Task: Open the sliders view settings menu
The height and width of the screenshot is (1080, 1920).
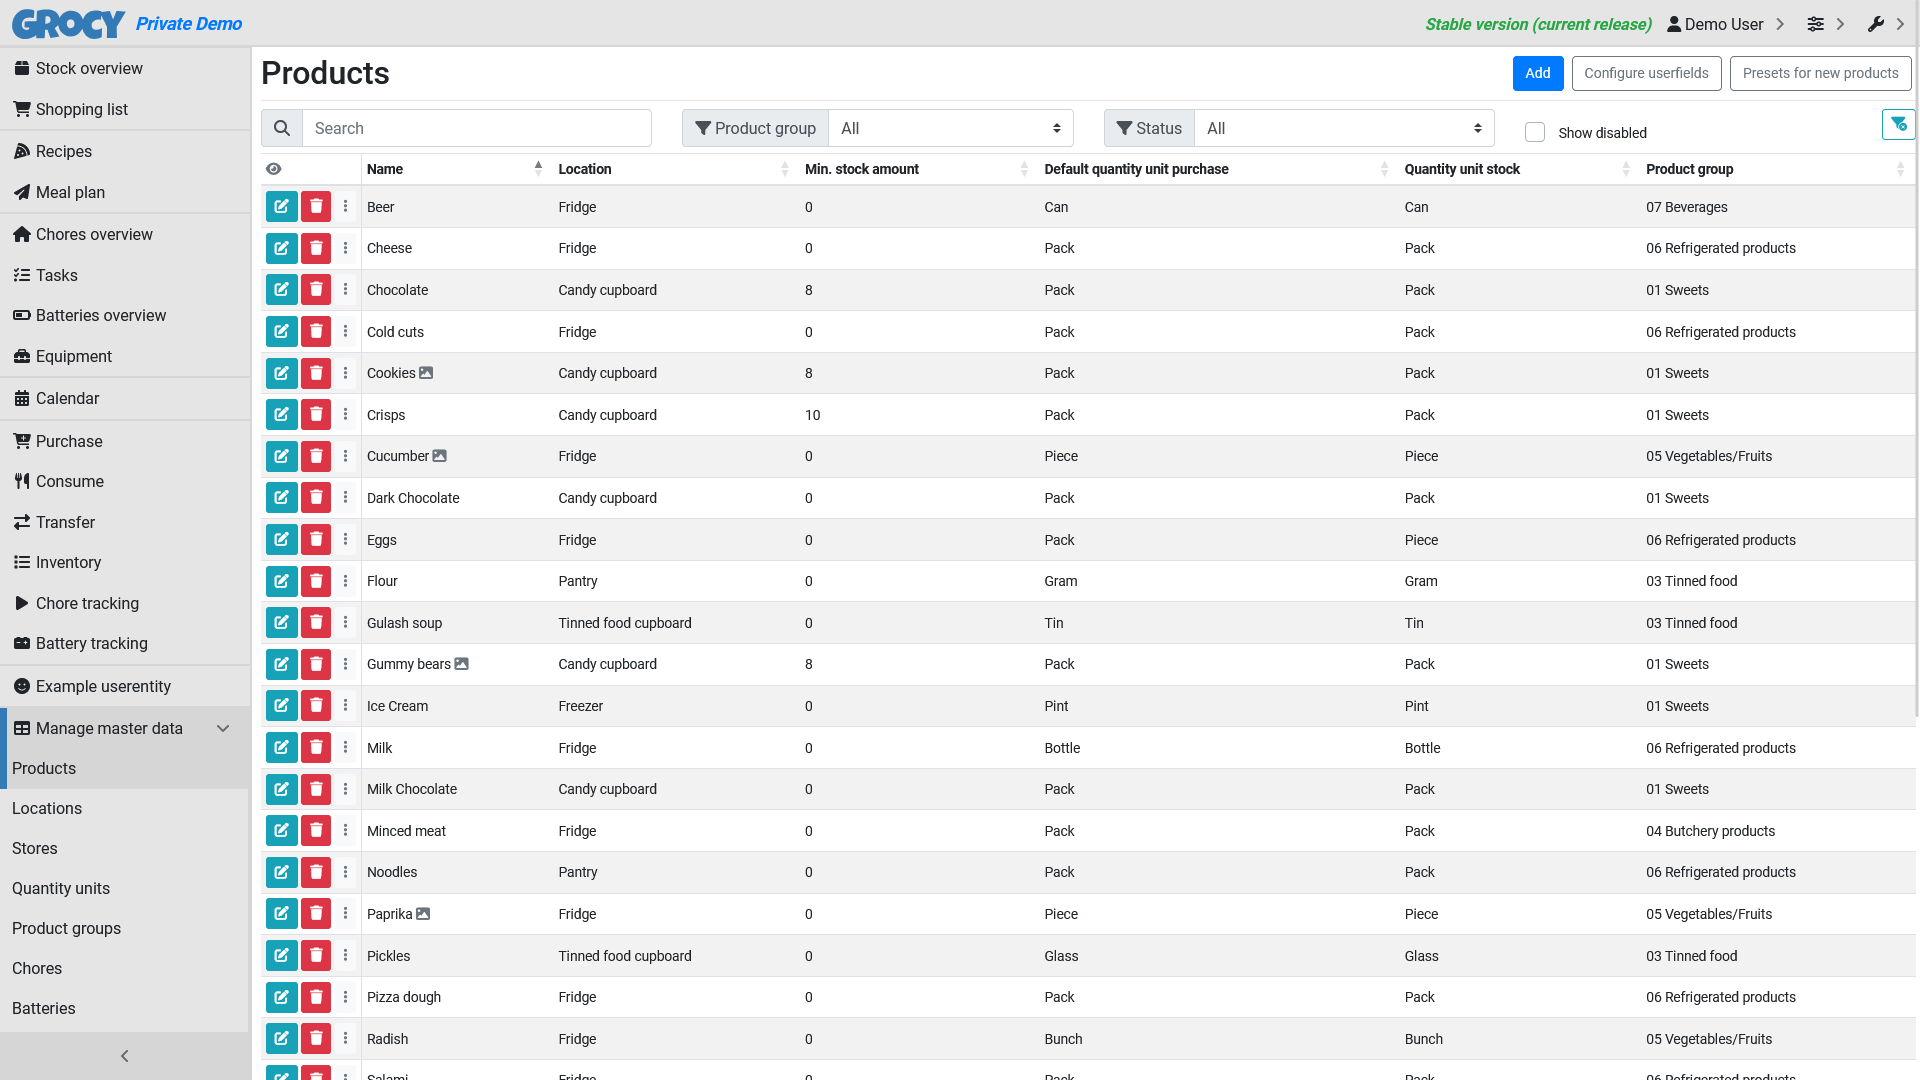Action: tap(1825, 24)
